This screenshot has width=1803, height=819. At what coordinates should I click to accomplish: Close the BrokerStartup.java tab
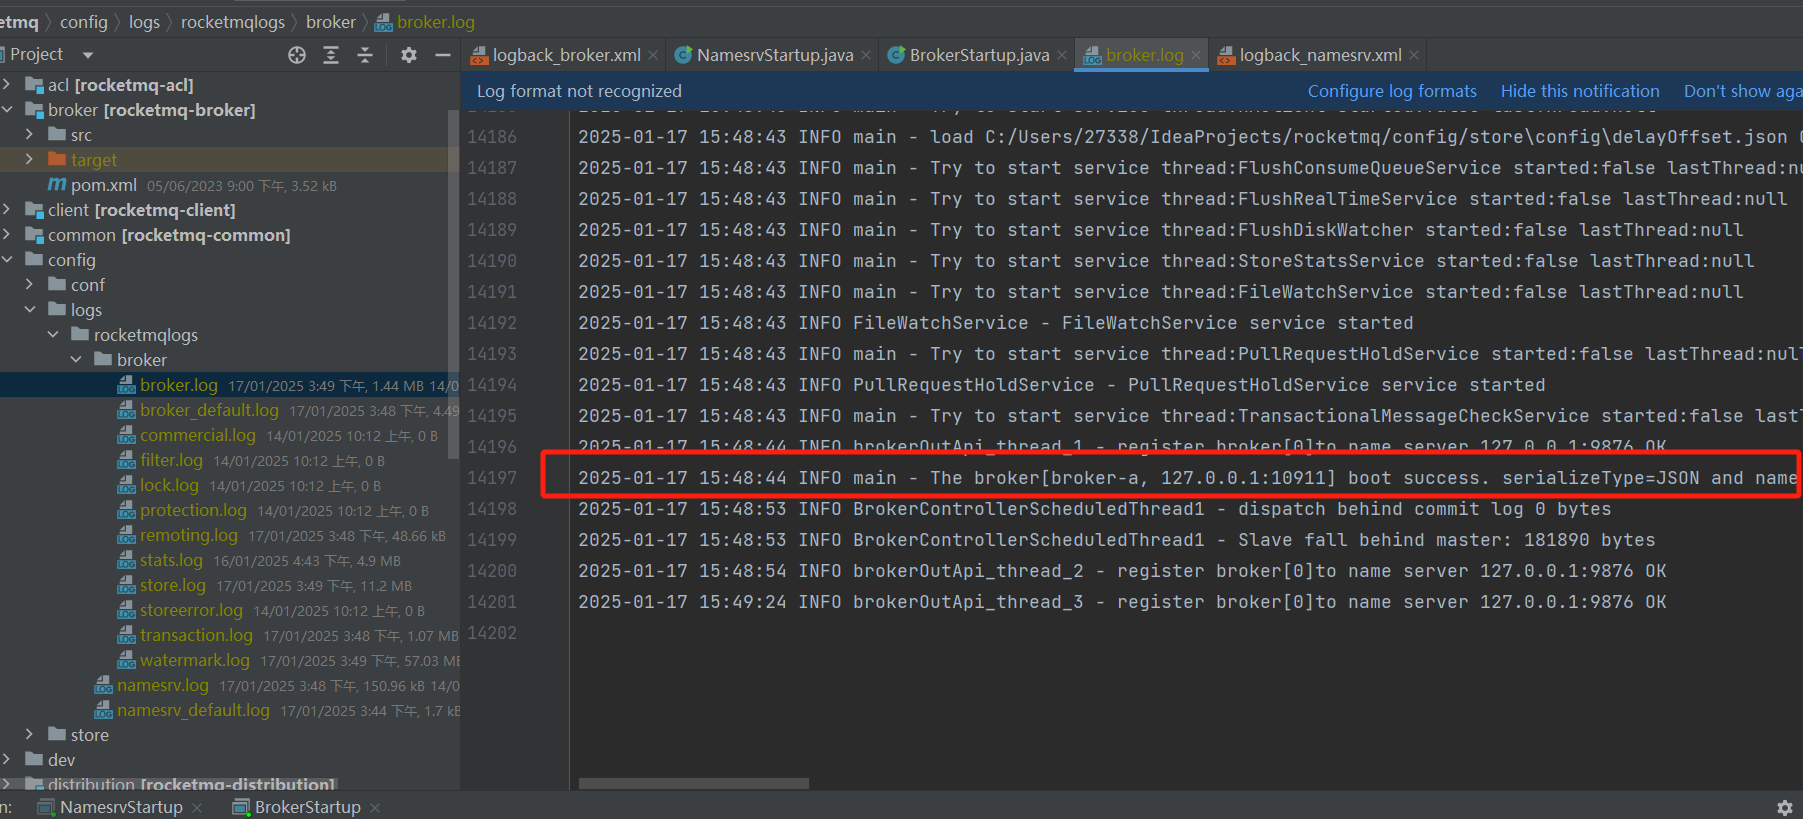[1062, 55]
